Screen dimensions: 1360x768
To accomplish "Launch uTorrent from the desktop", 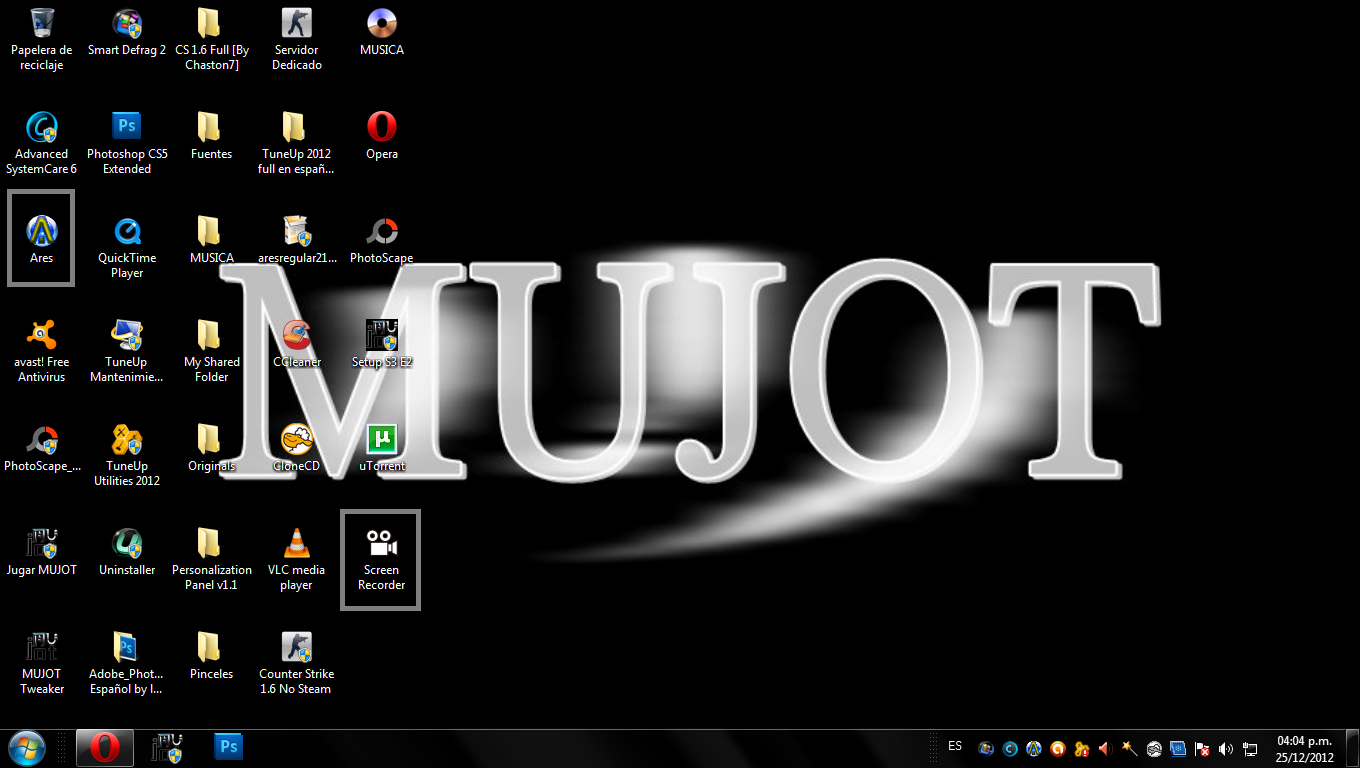I will point(381,440).
